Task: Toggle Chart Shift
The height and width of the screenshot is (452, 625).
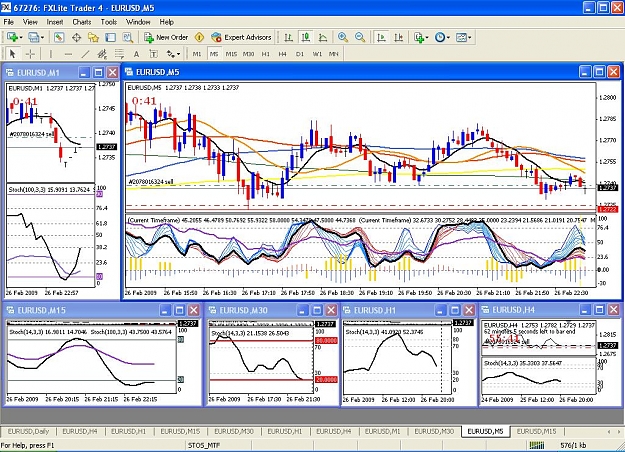Action: click(x=398, y=37)
